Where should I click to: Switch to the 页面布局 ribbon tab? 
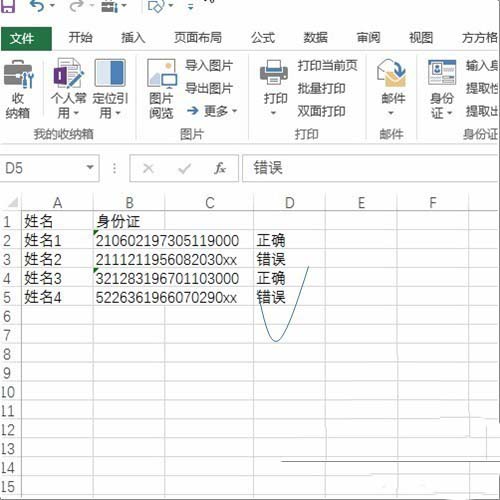point(198,38)
